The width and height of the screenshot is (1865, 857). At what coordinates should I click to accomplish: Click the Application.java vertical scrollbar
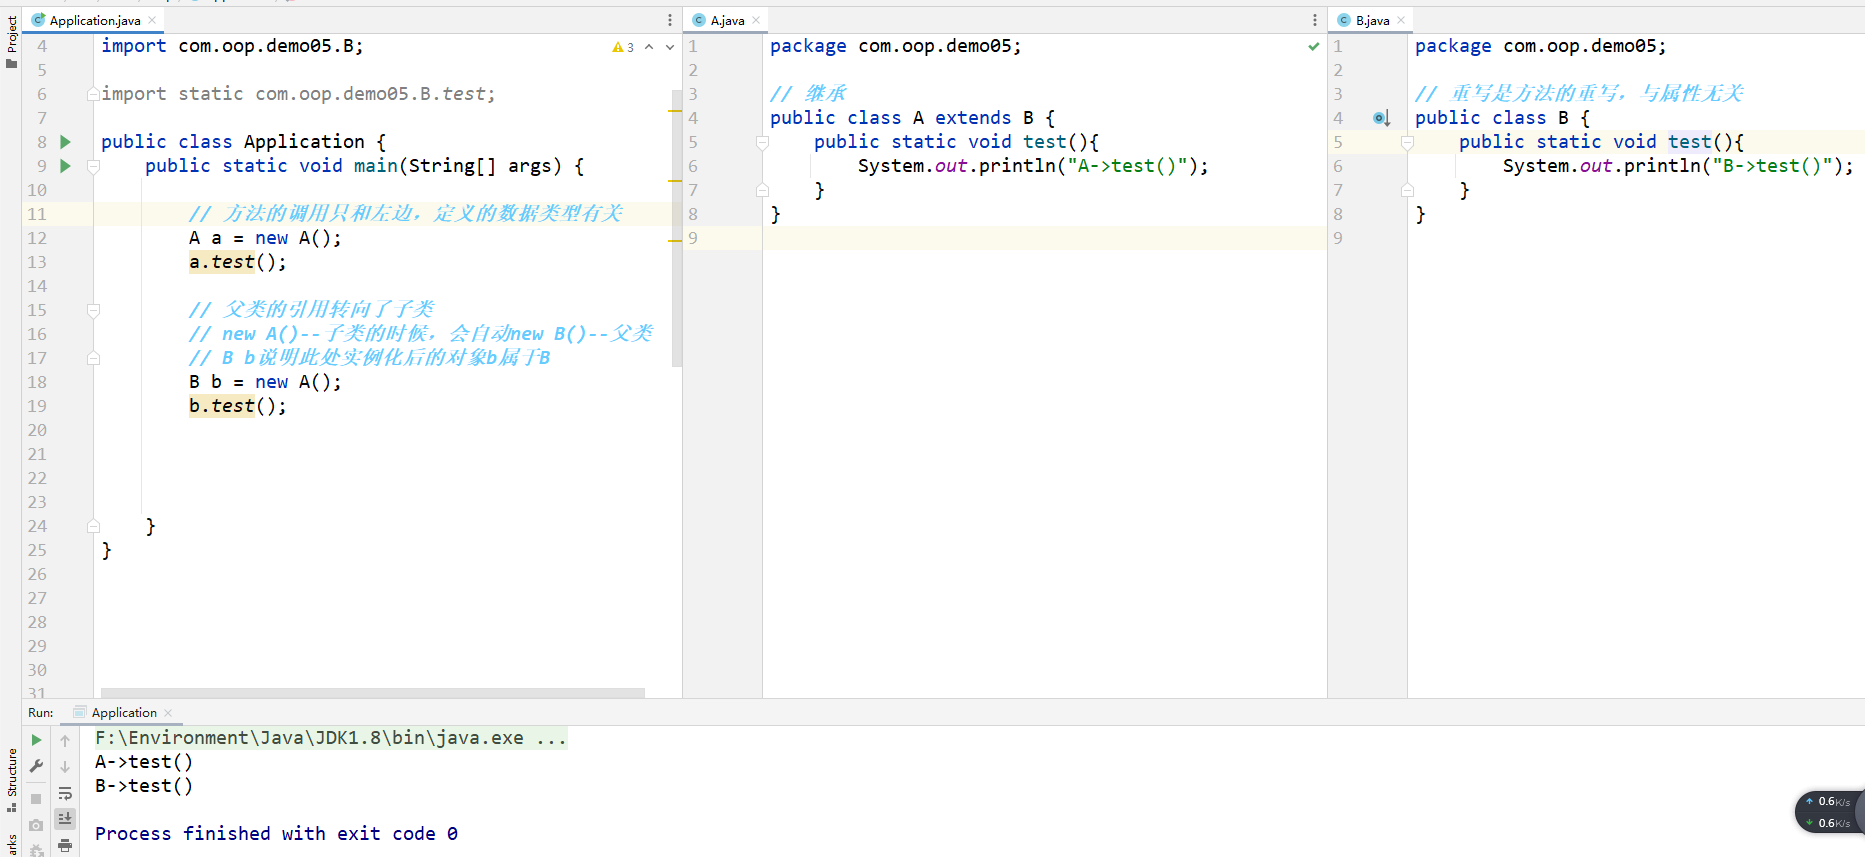coord(677,228)
